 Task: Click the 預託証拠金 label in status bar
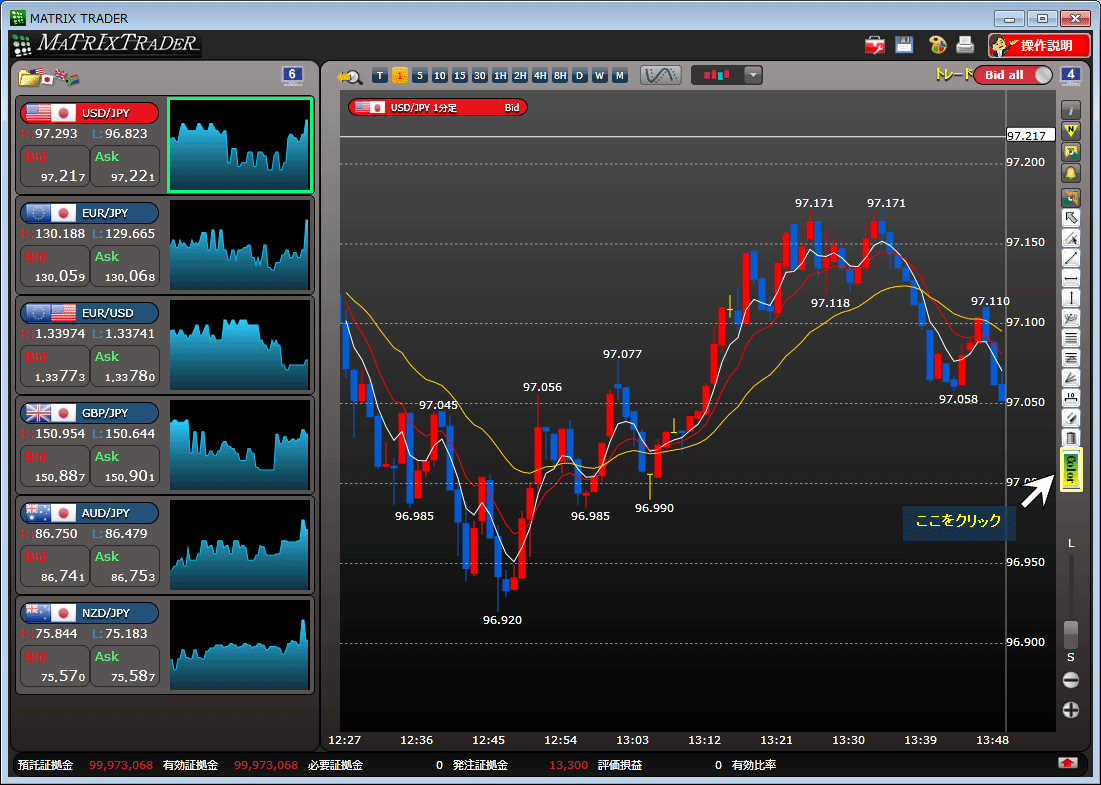click(46, 765)
